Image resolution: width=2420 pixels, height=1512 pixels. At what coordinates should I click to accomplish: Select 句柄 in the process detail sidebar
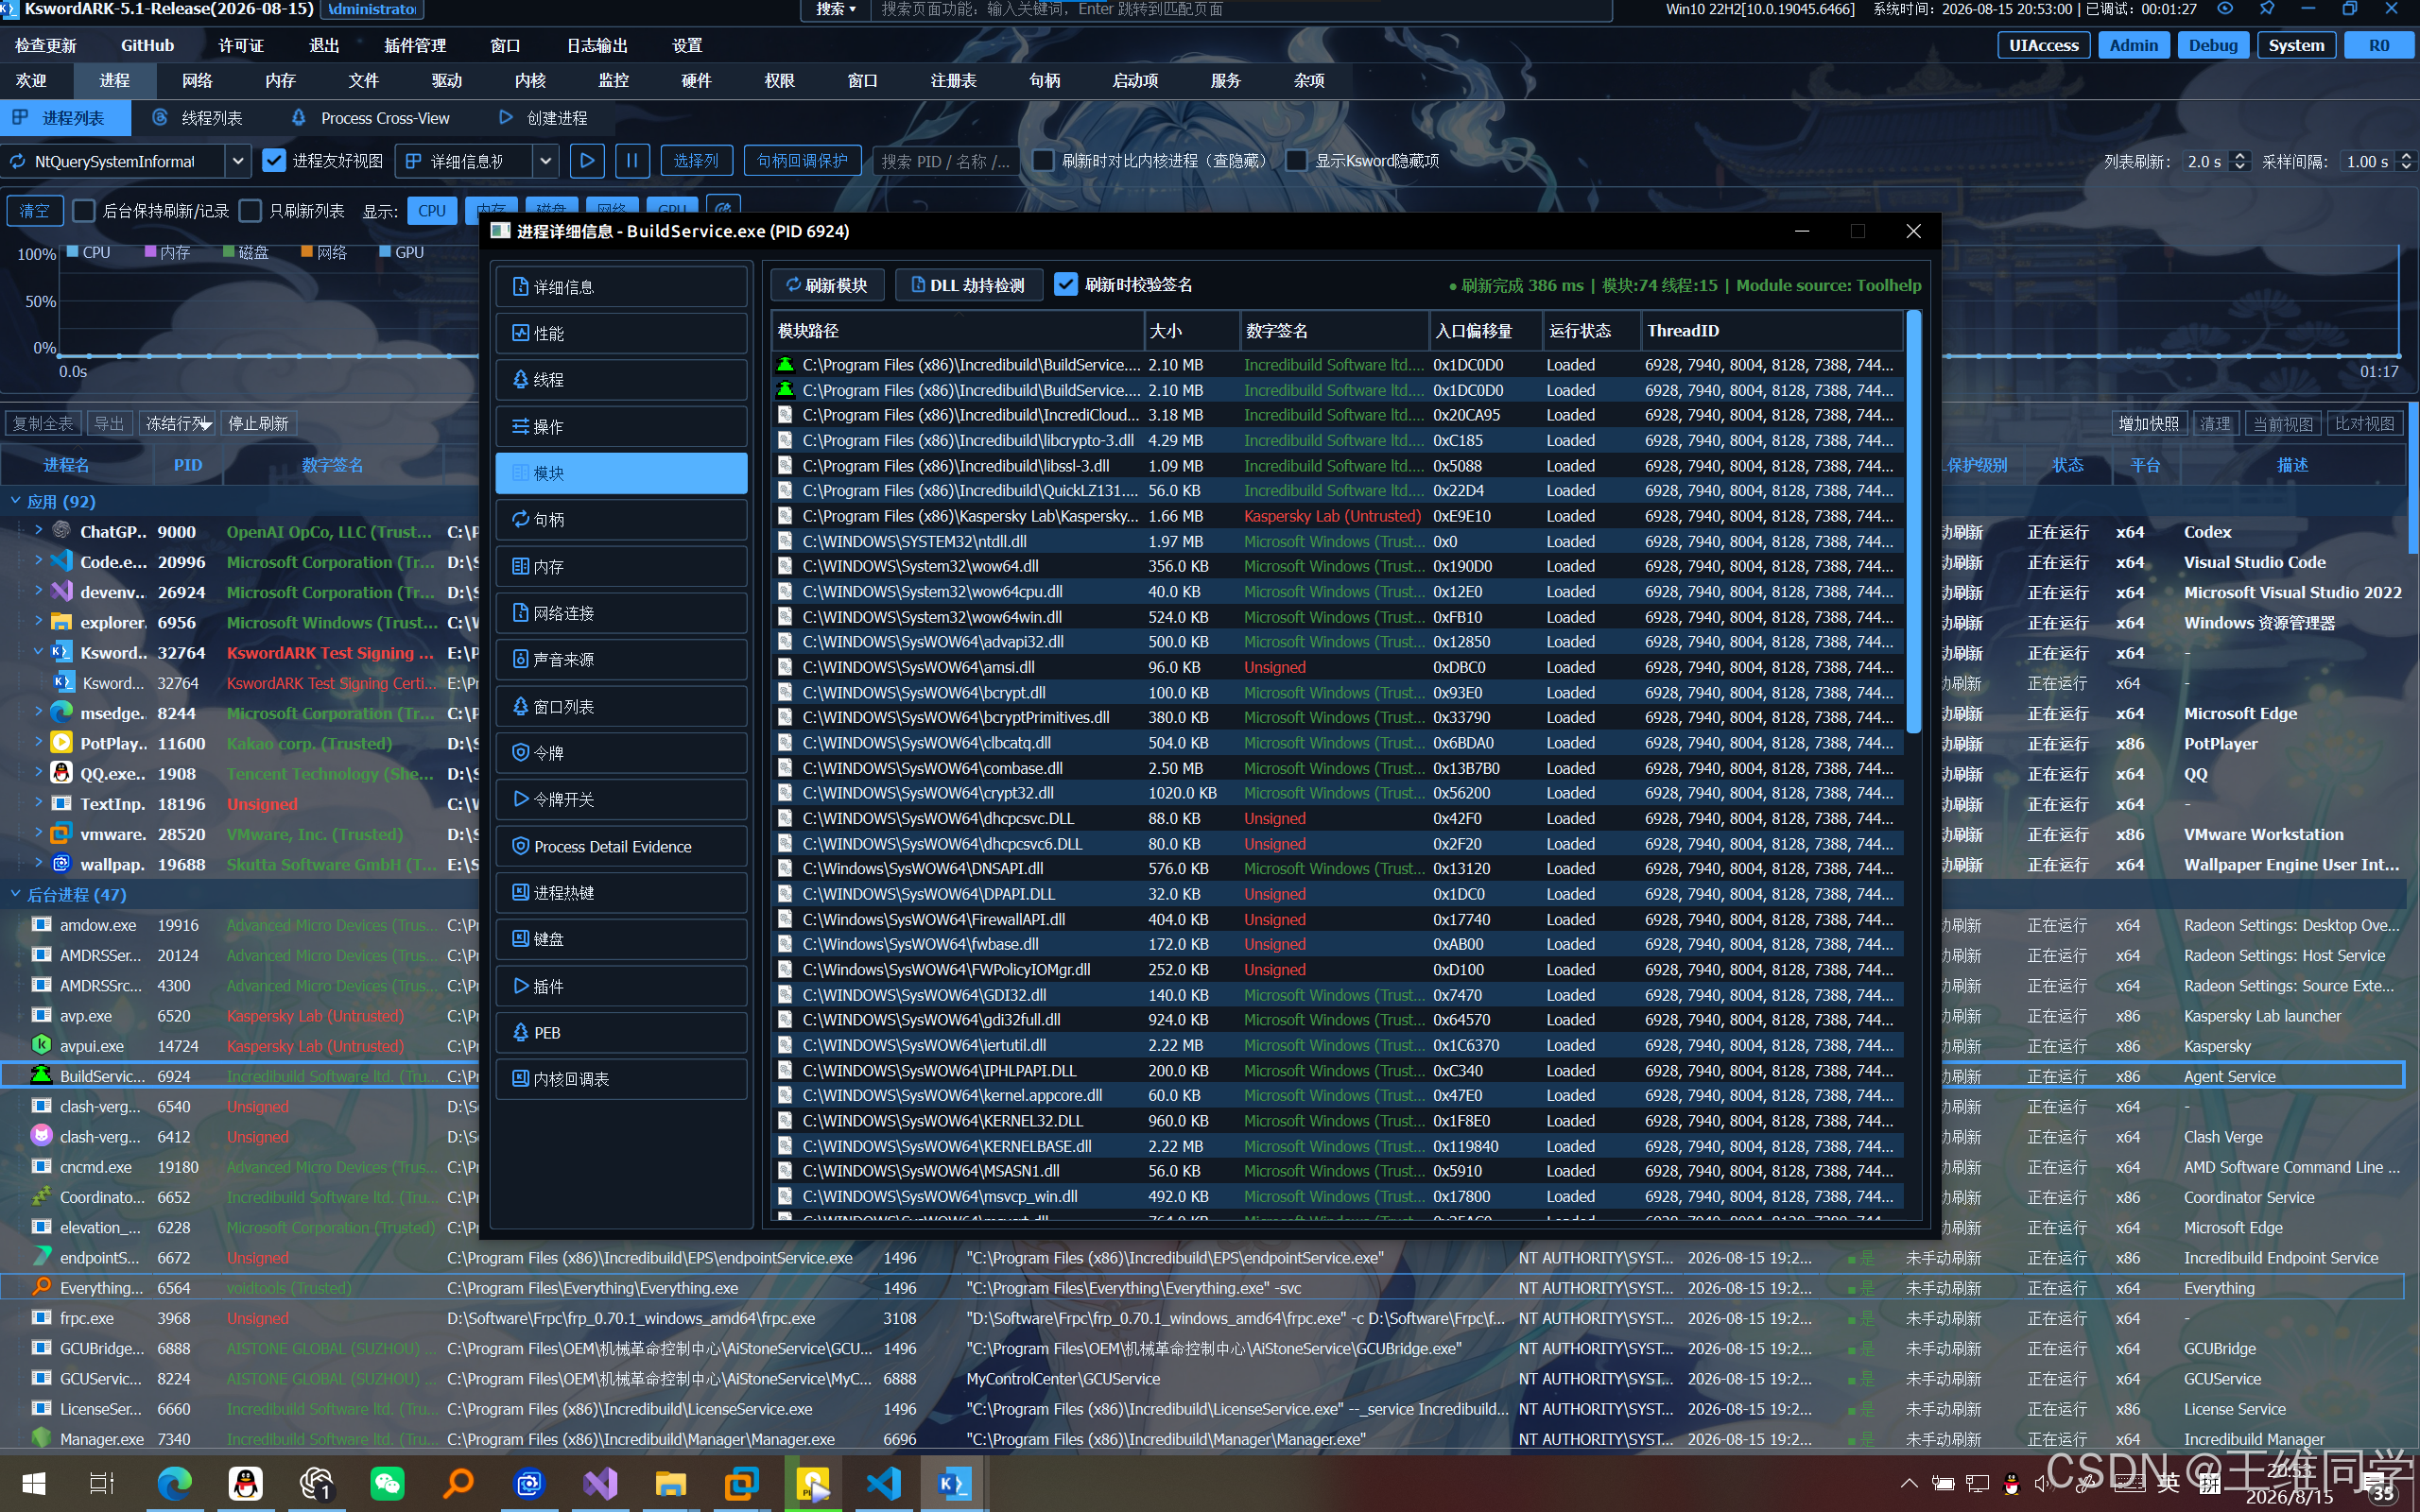621,520
